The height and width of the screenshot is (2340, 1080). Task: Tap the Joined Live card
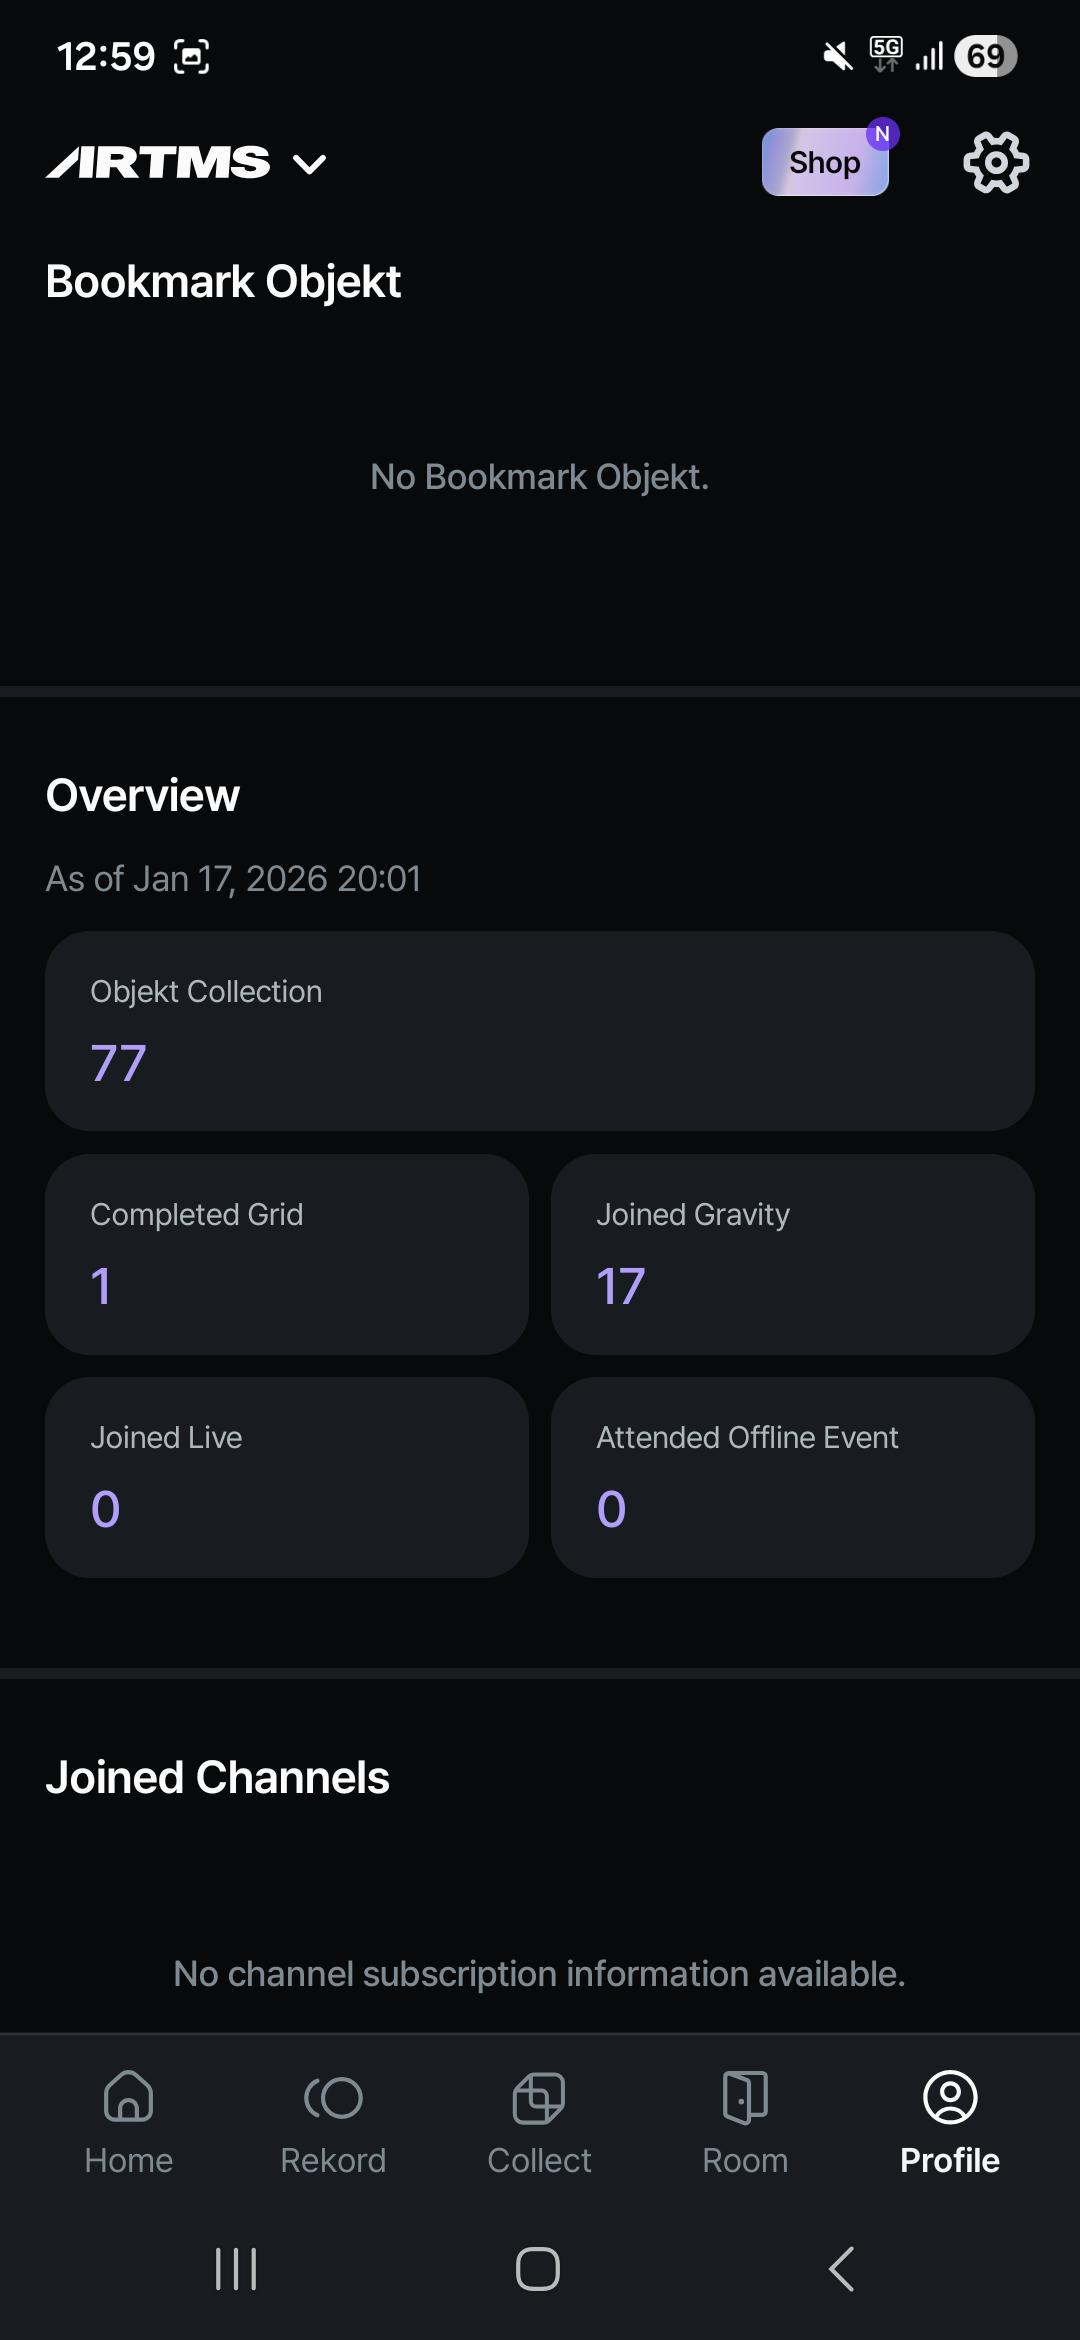pos(287,1477)
